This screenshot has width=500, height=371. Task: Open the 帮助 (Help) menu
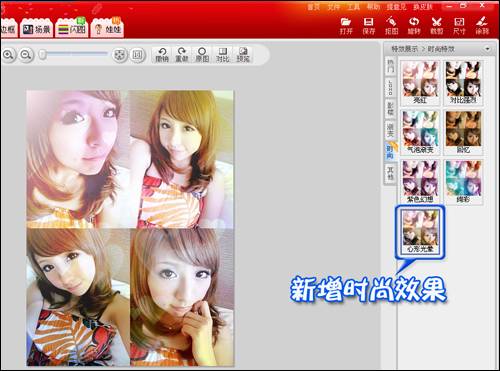pyautogui.click(x=373, y=7)
